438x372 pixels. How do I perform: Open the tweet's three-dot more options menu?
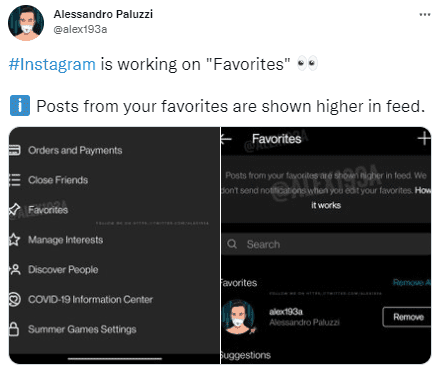click(424, 15)
